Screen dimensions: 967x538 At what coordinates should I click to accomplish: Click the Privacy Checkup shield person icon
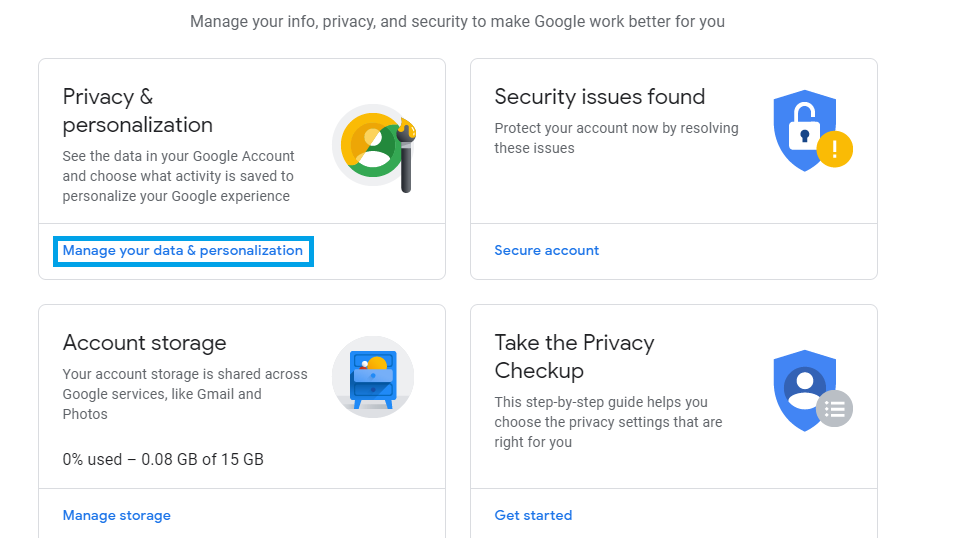pyautogui.click(x=804, y=388)
